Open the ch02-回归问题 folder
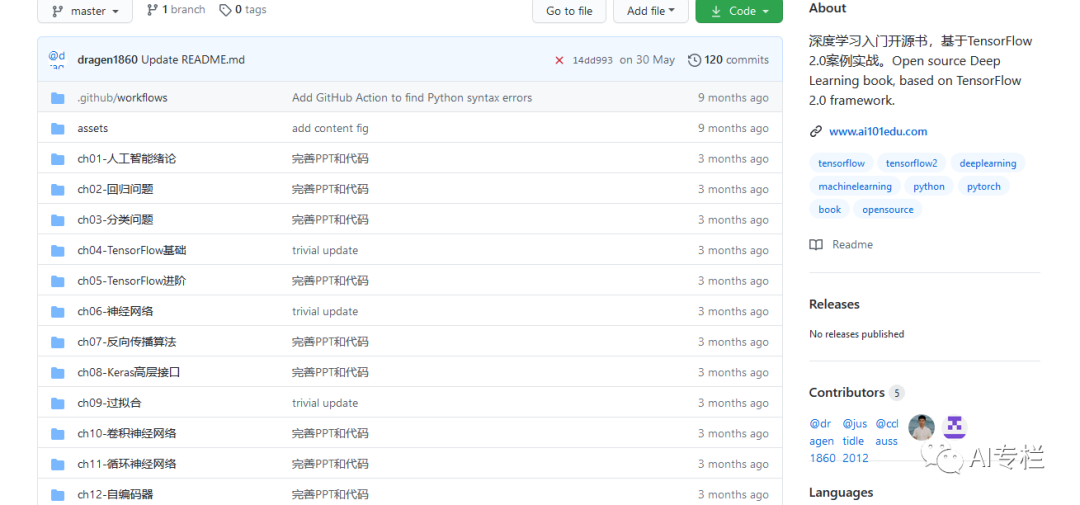This screenshot has width=1080, height=505. tap(115, 189)
